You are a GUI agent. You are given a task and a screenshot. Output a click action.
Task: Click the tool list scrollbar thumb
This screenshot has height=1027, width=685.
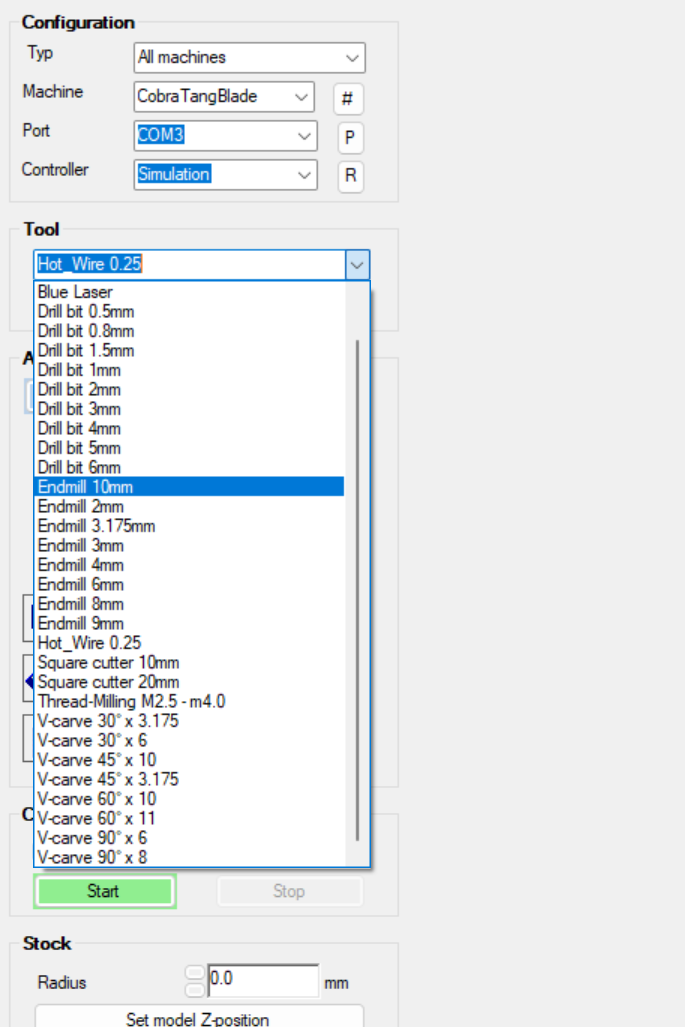[357, 589]
